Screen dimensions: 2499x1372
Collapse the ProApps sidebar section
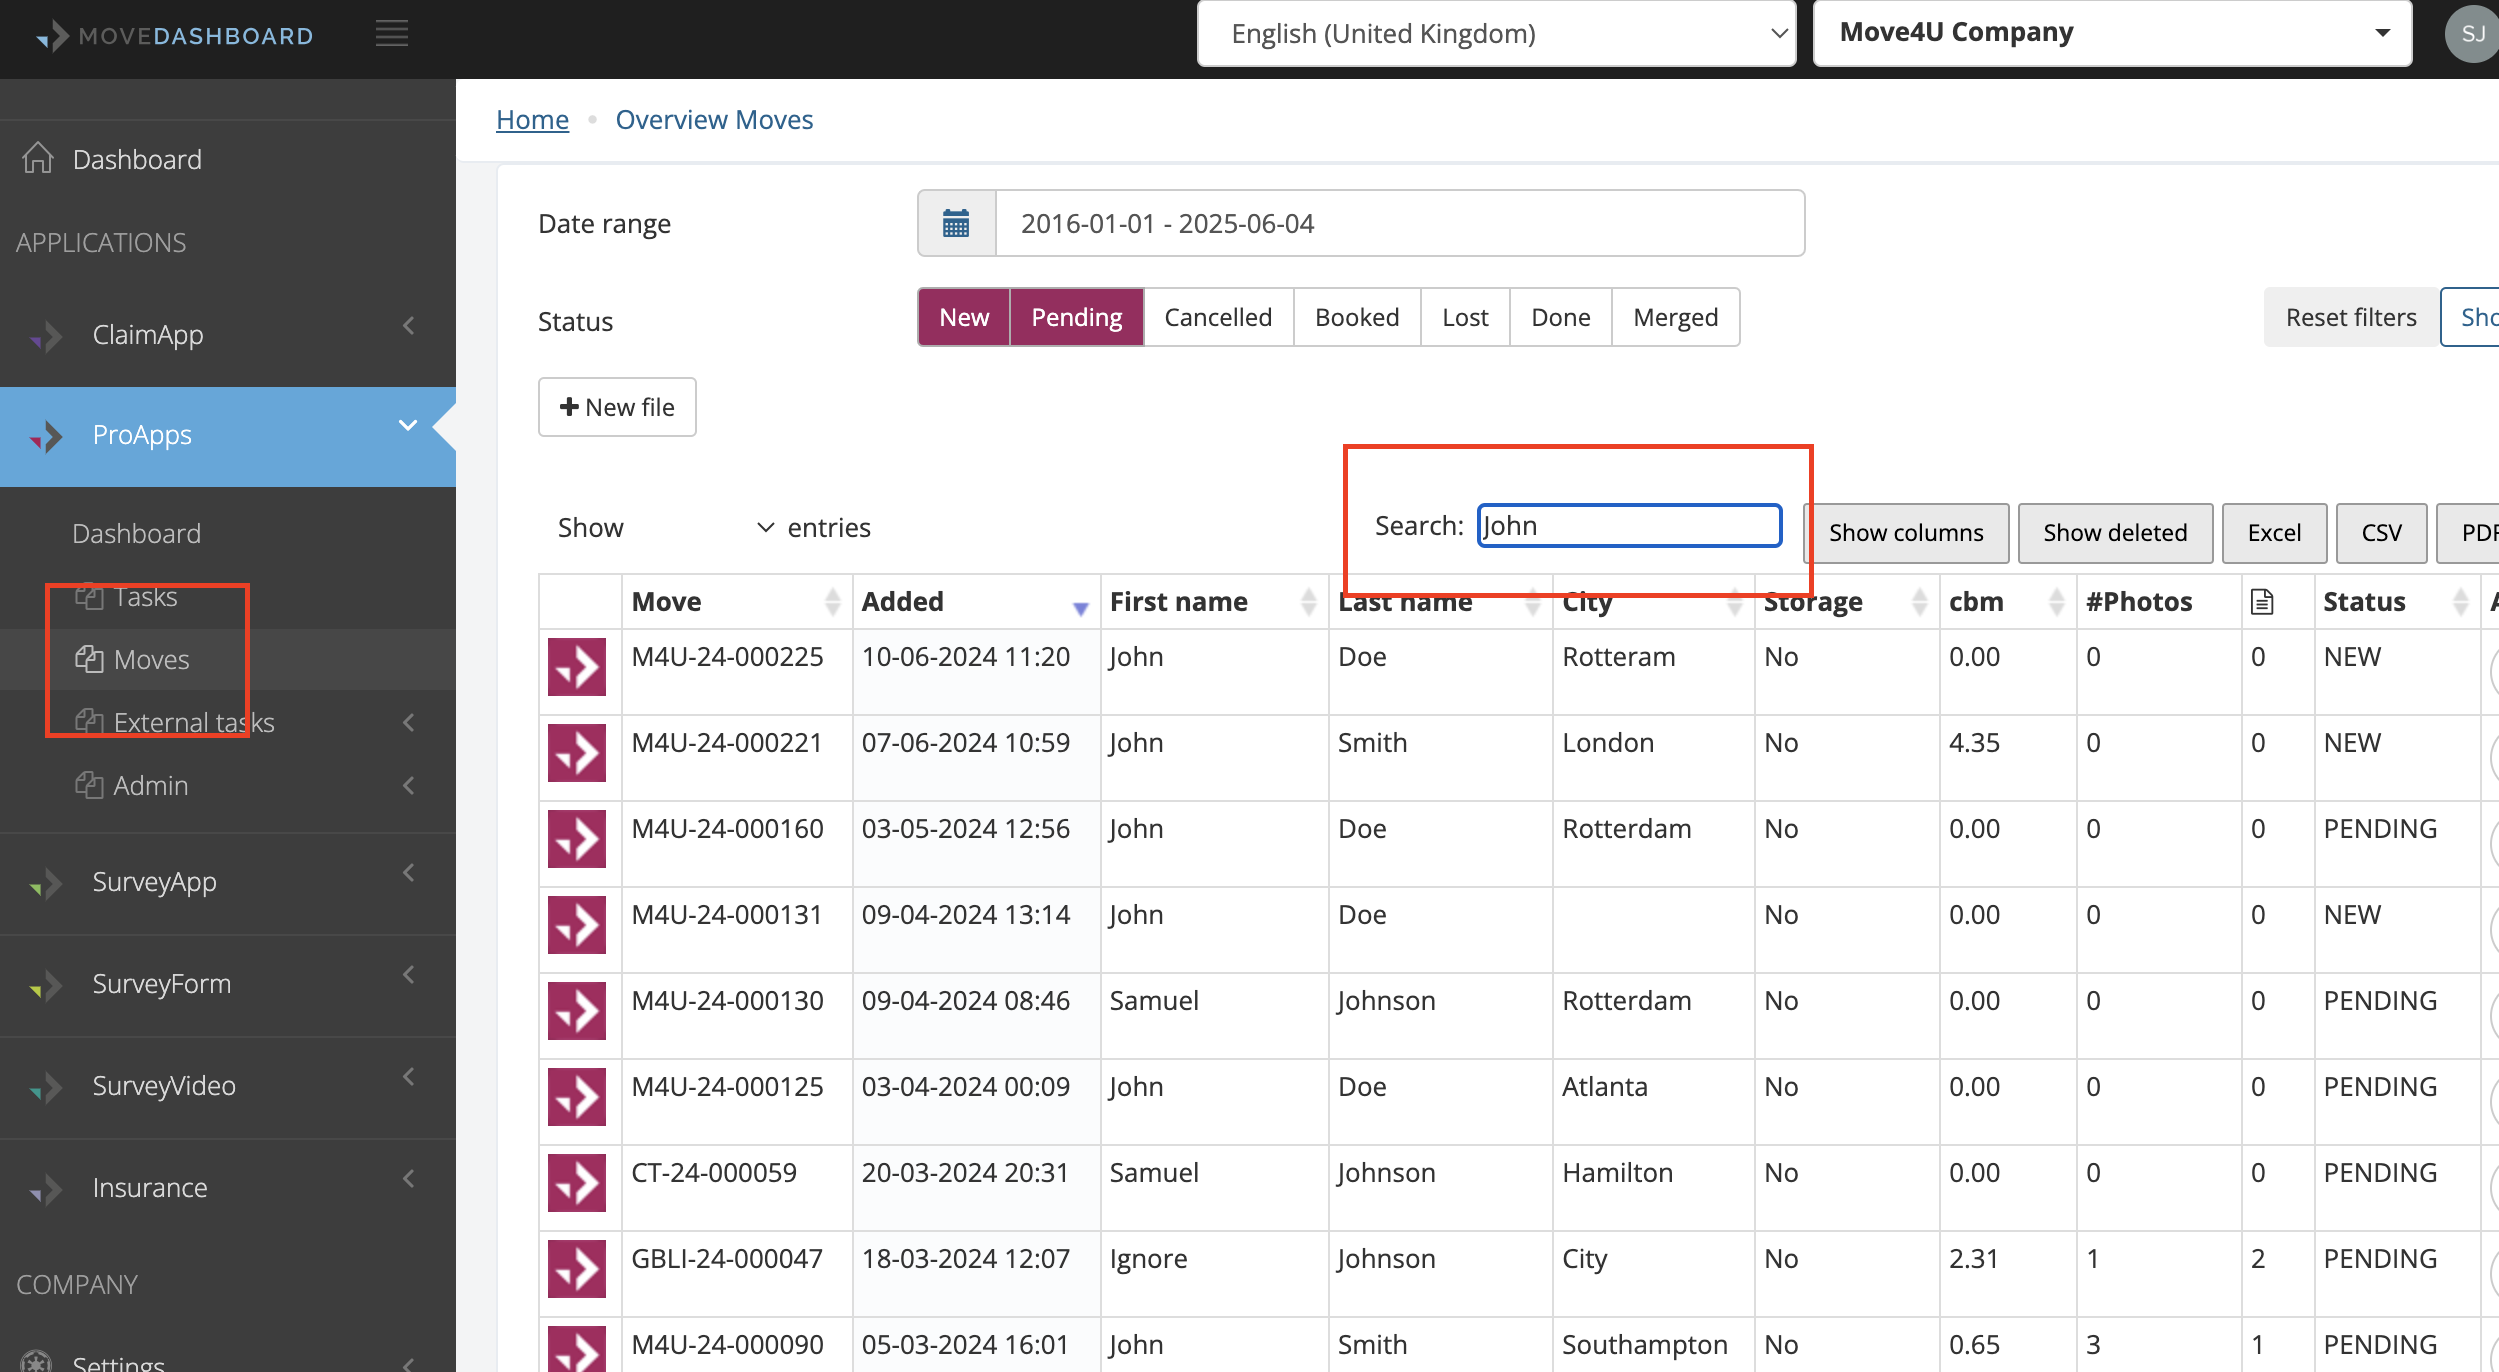pos(408,425)
